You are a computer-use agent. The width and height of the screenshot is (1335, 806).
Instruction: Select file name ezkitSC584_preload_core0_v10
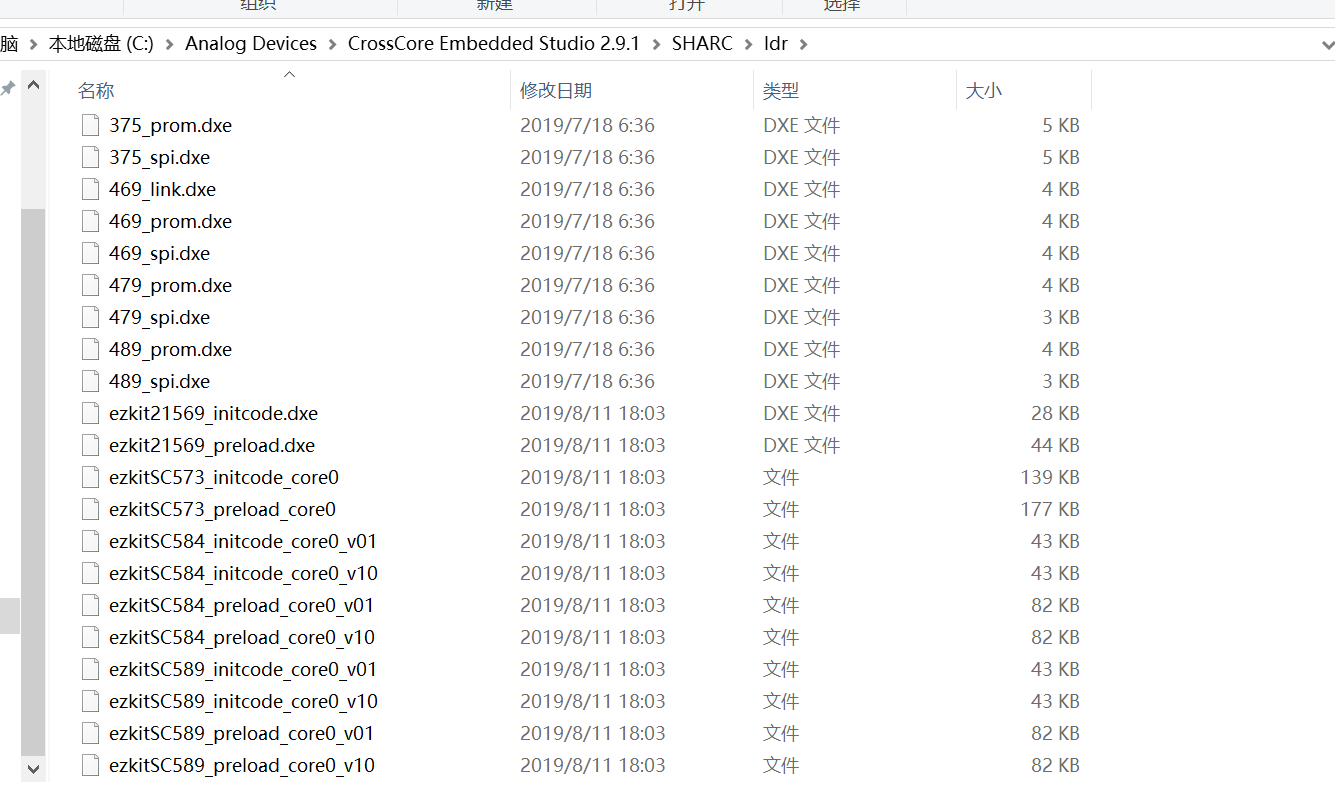click(242, 637)
